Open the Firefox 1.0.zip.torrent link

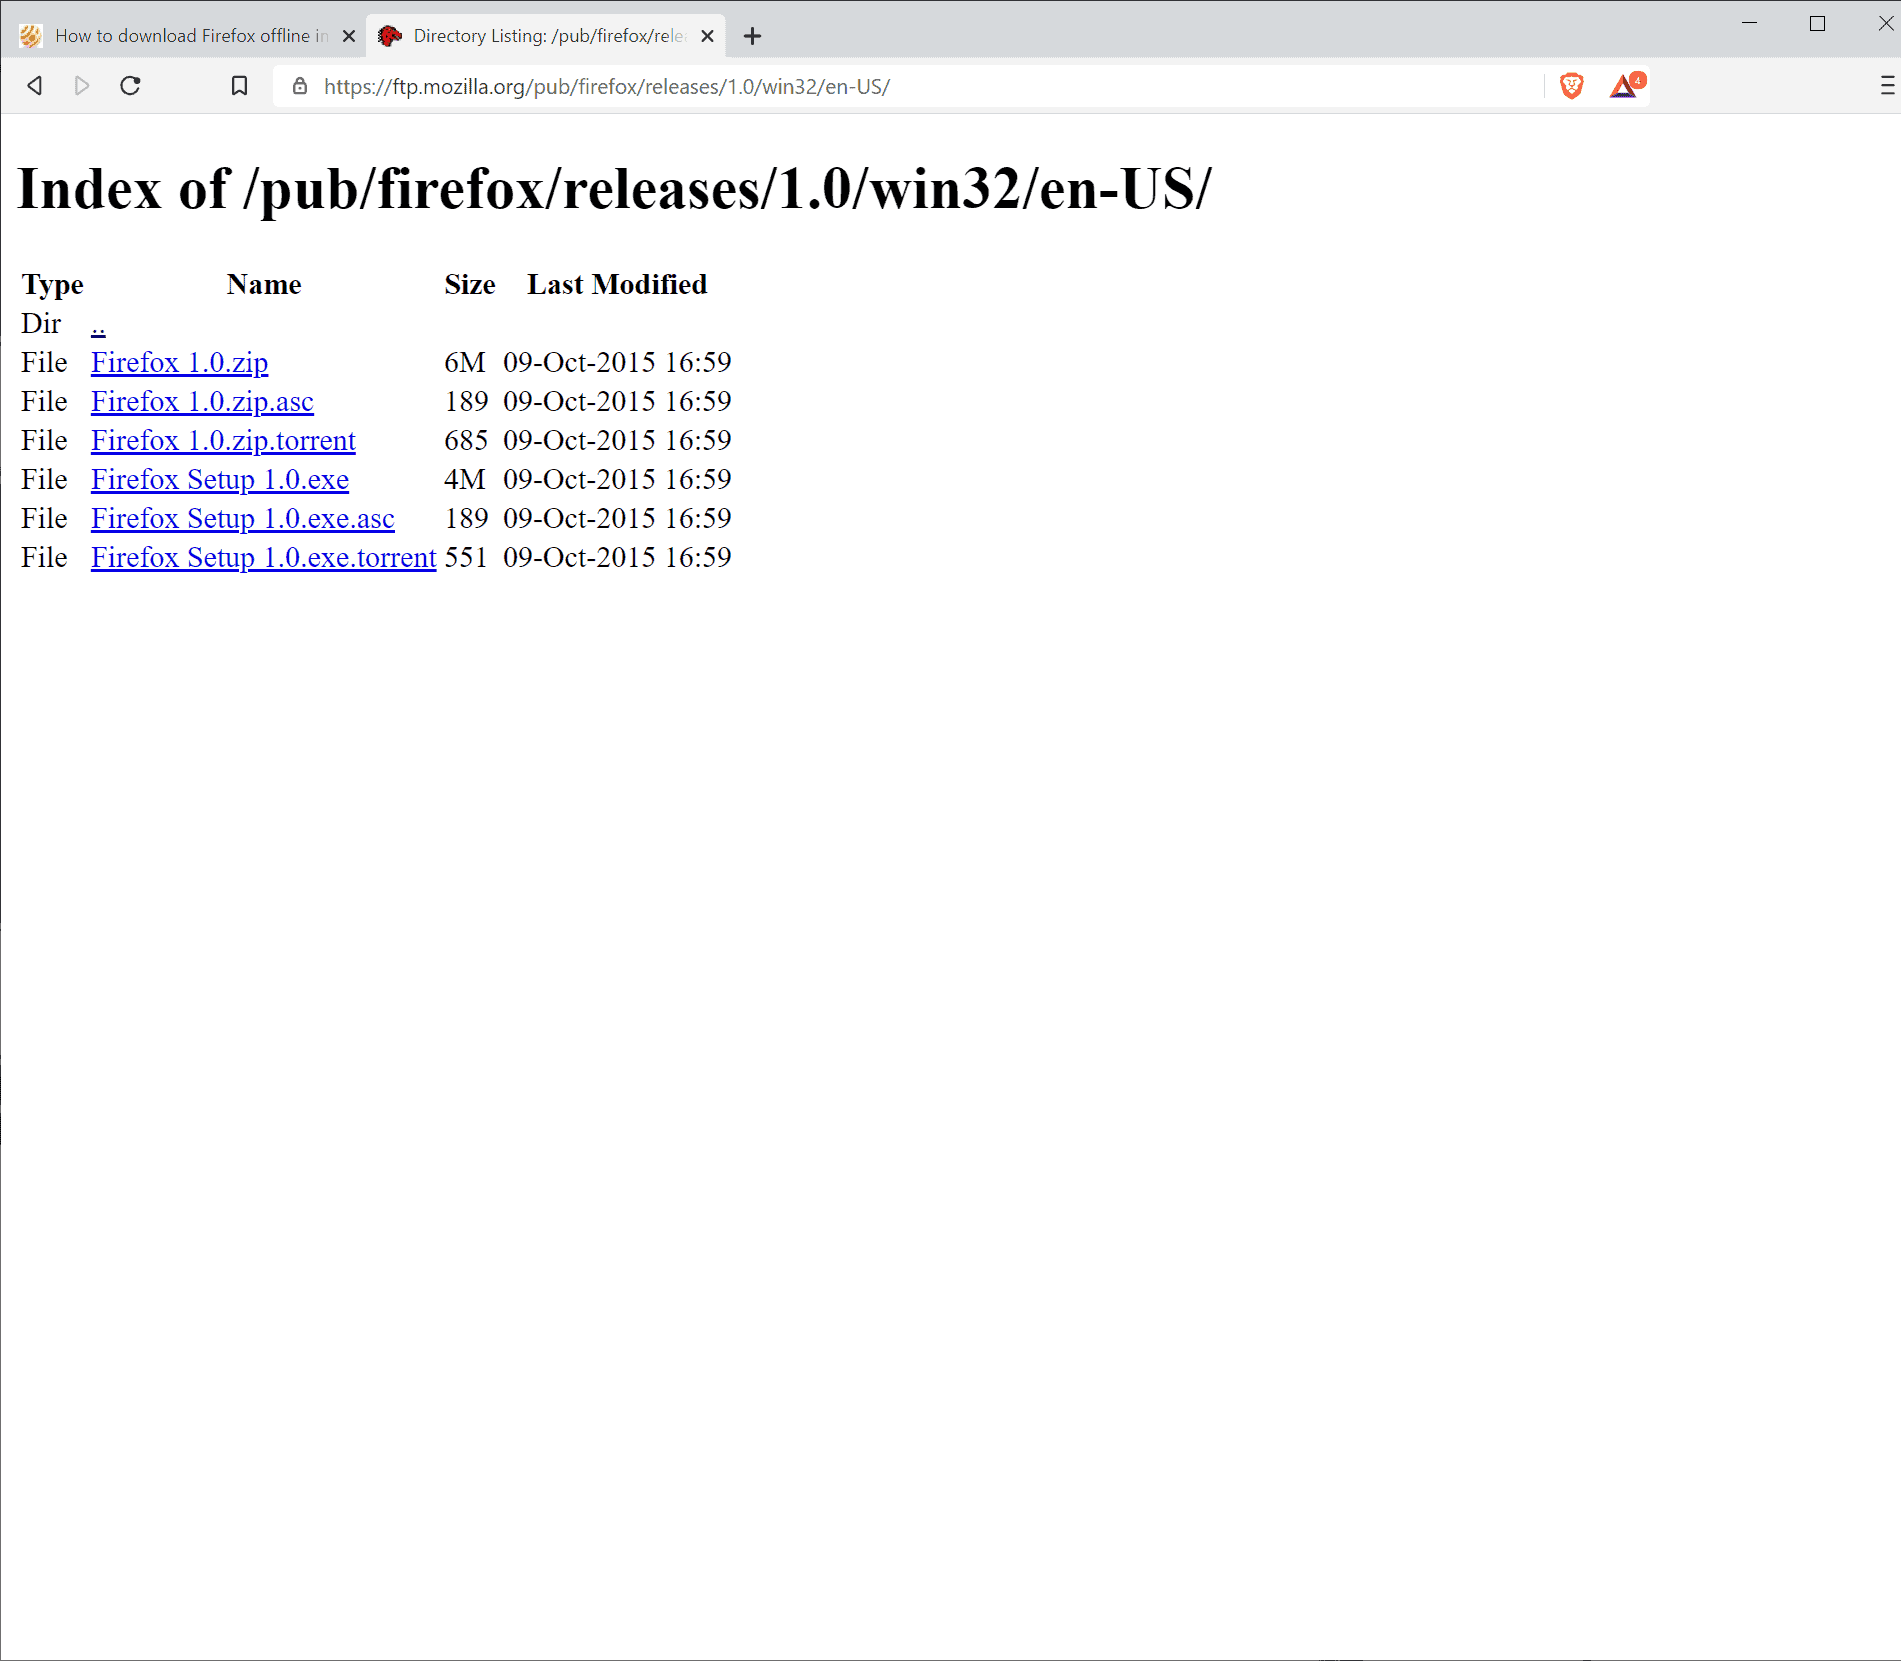coord(223,441)
